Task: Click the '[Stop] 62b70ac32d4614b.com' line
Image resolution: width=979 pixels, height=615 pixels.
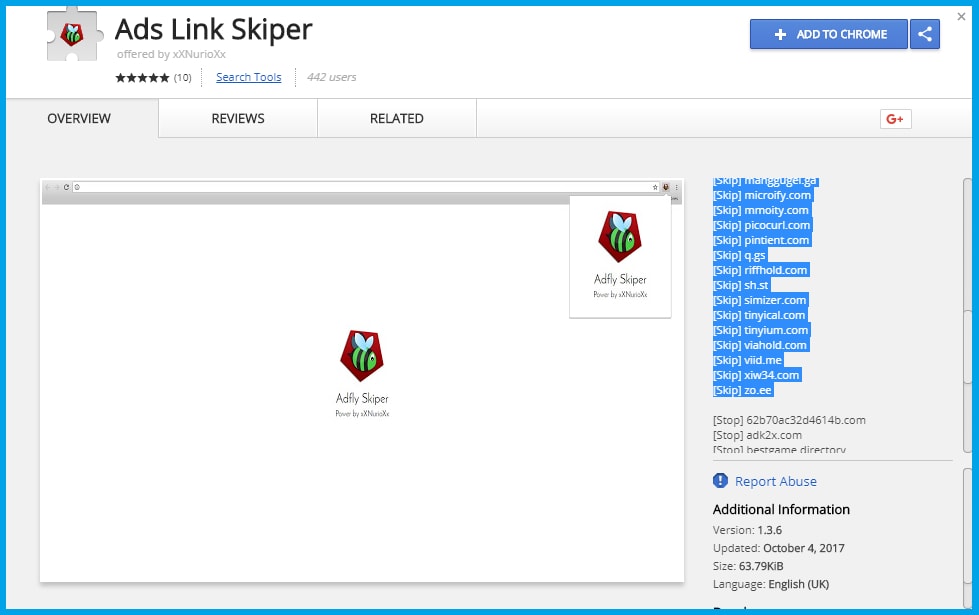Action: [x=789, y=420]
